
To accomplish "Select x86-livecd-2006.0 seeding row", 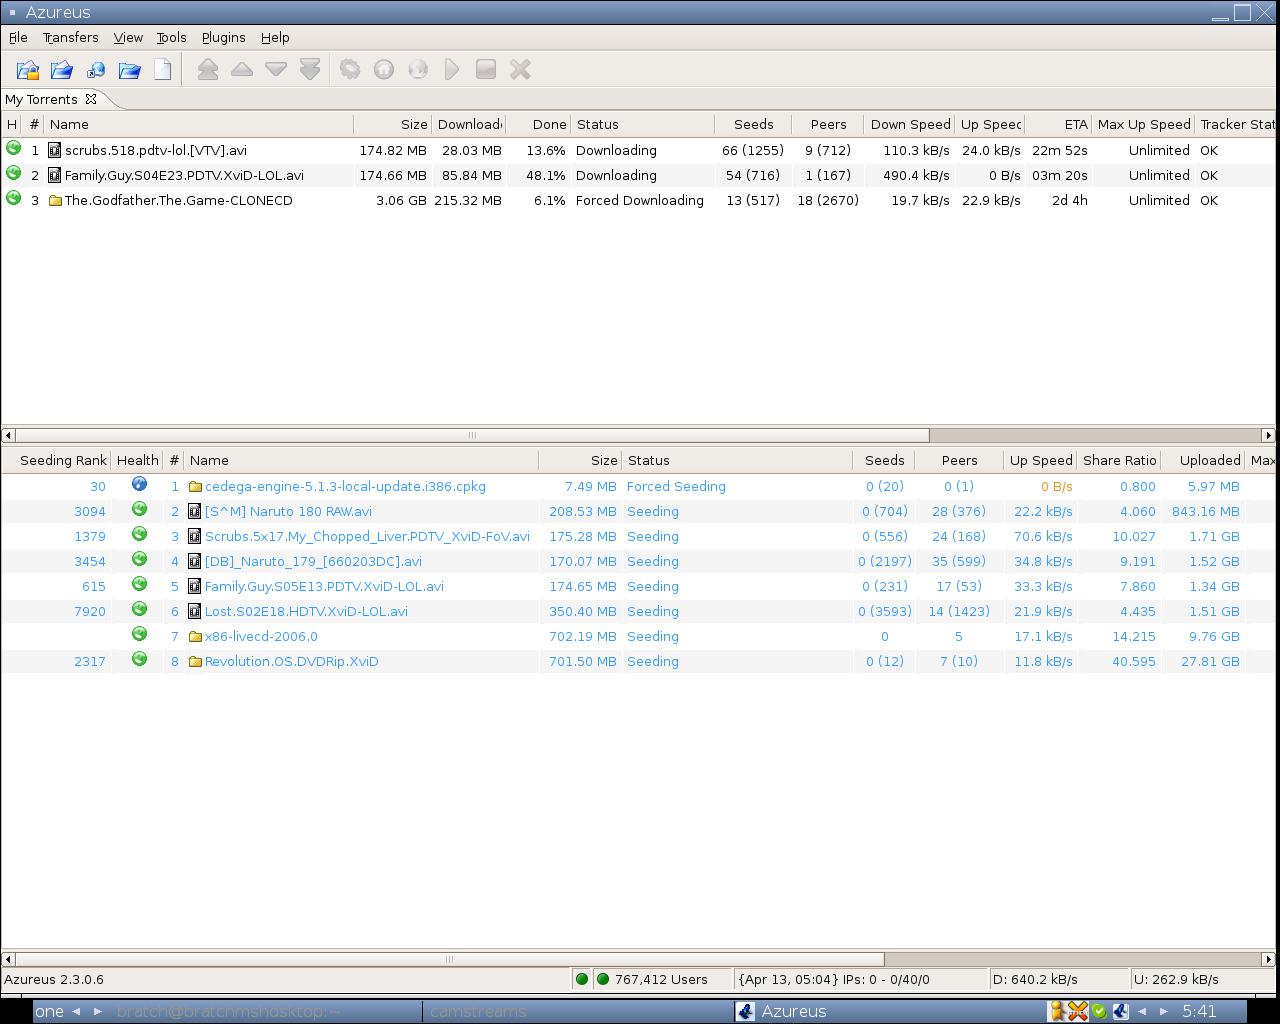I will pyautogui.click(x=638, y=636).
